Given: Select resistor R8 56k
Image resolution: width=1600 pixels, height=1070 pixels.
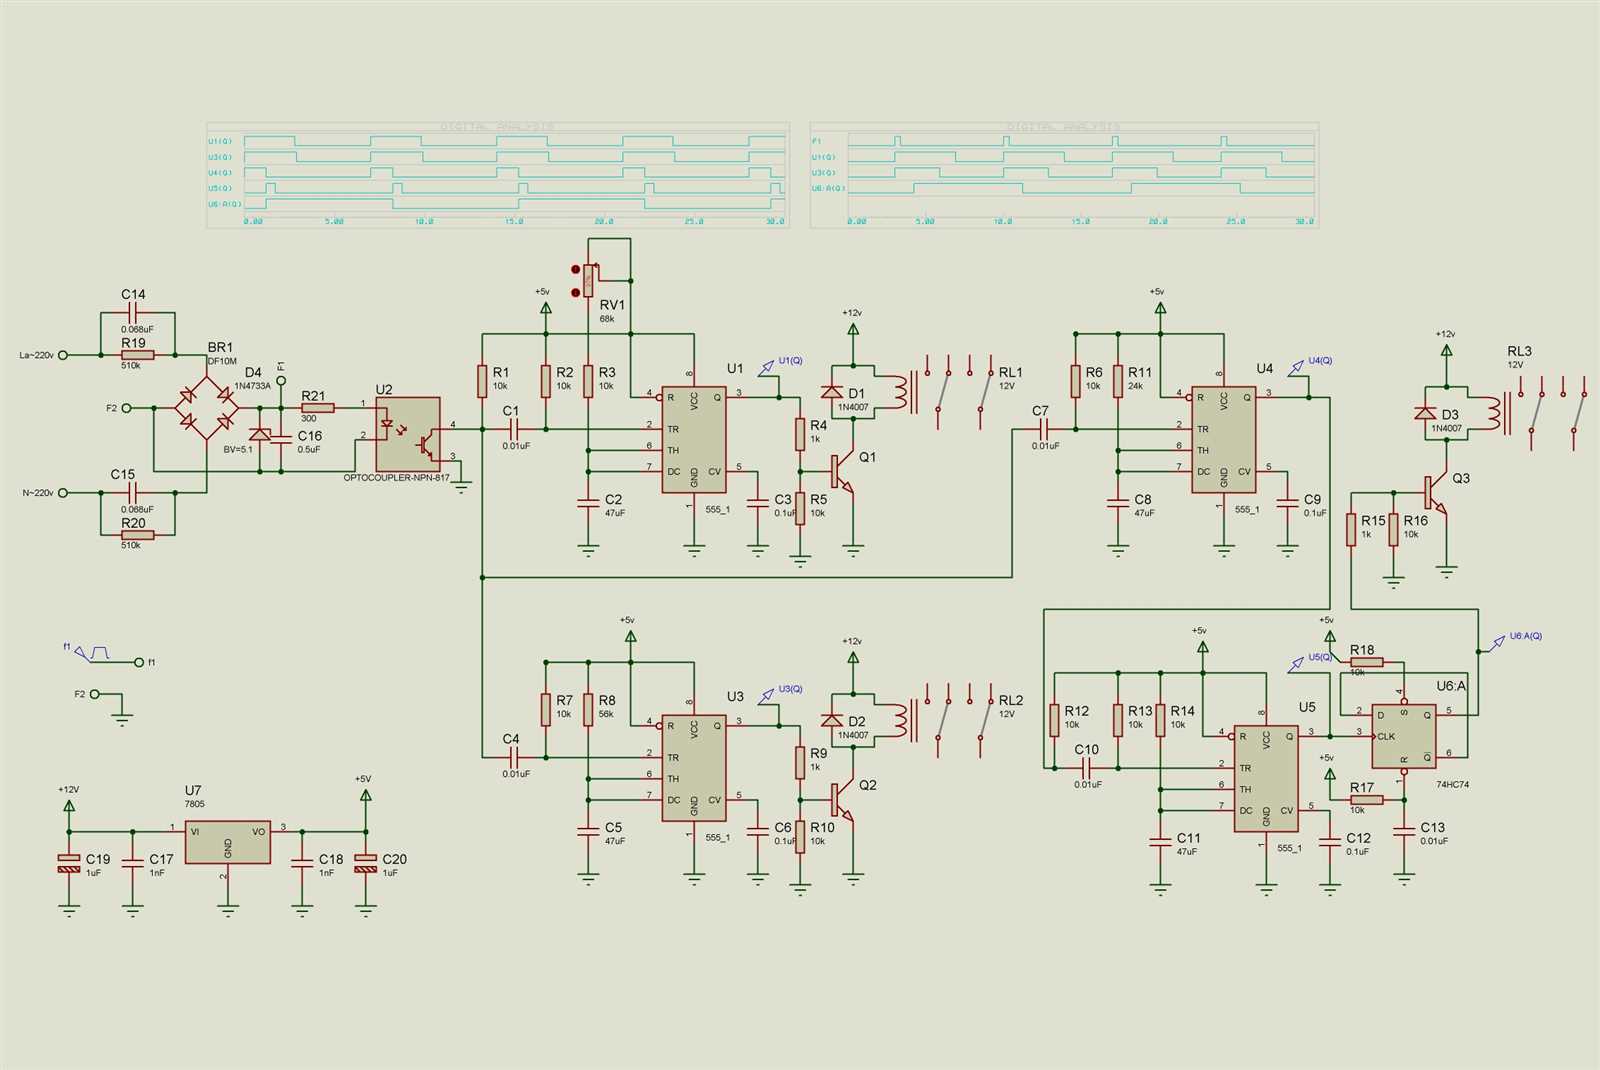Looking at the screenshot, I should (x=588, y=710).
